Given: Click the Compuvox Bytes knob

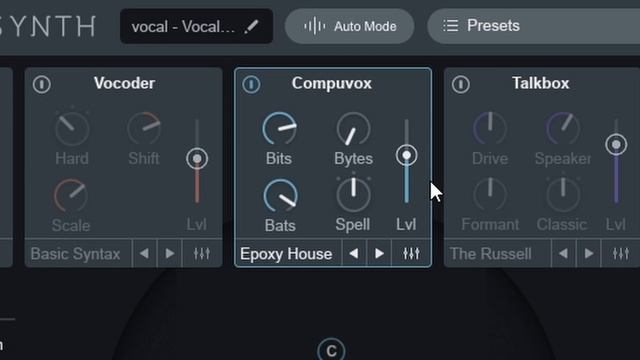Looking at the screenshot, I should click(353, 129).
